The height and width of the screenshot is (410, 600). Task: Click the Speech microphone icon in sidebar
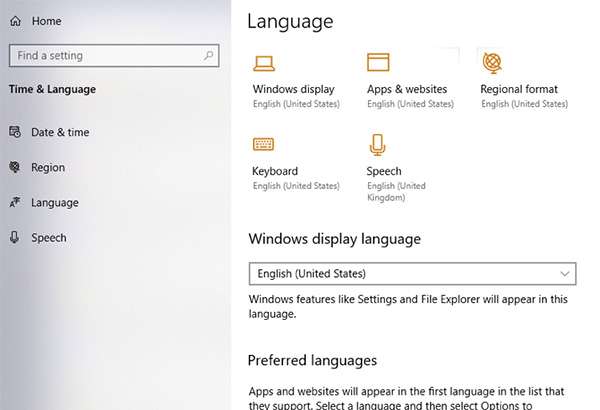click(x=15, y=237)
